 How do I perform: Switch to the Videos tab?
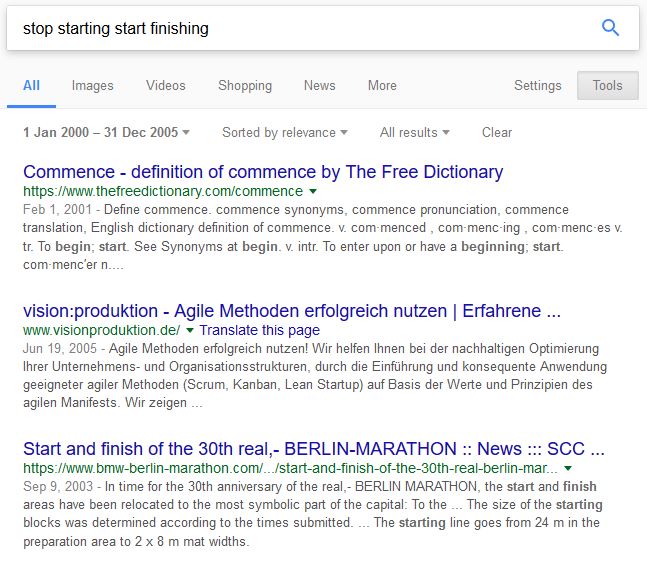click(x=166, y=86)
